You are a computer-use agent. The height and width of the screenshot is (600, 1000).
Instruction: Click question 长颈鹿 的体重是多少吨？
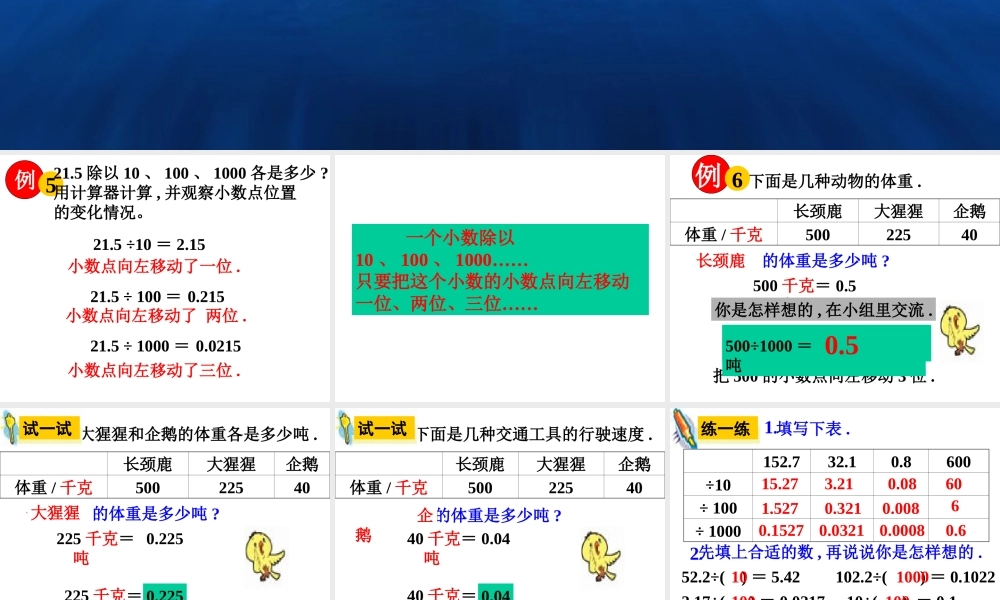click(793, 261)
